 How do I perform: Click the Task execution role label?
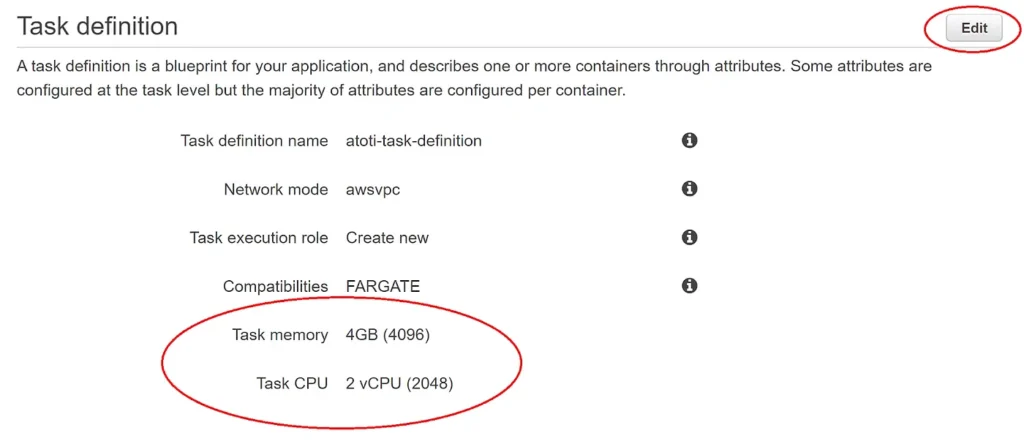click(259, 237)
